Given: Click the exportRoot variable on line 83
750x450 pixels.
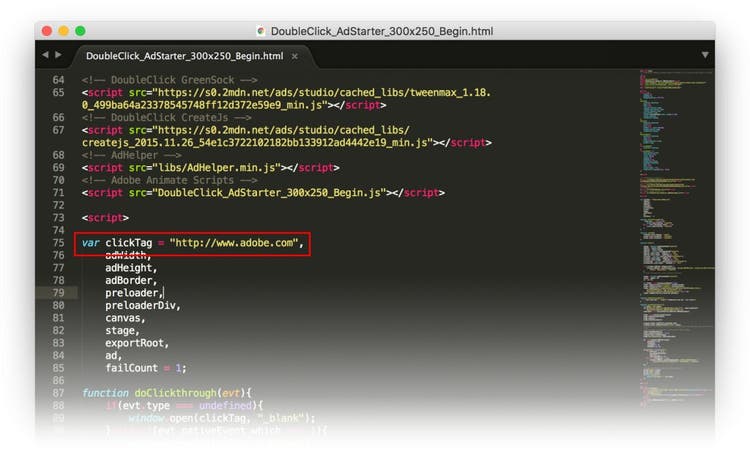Looking at the screenshot, I should pyautogui.click(x=136, y=343).
